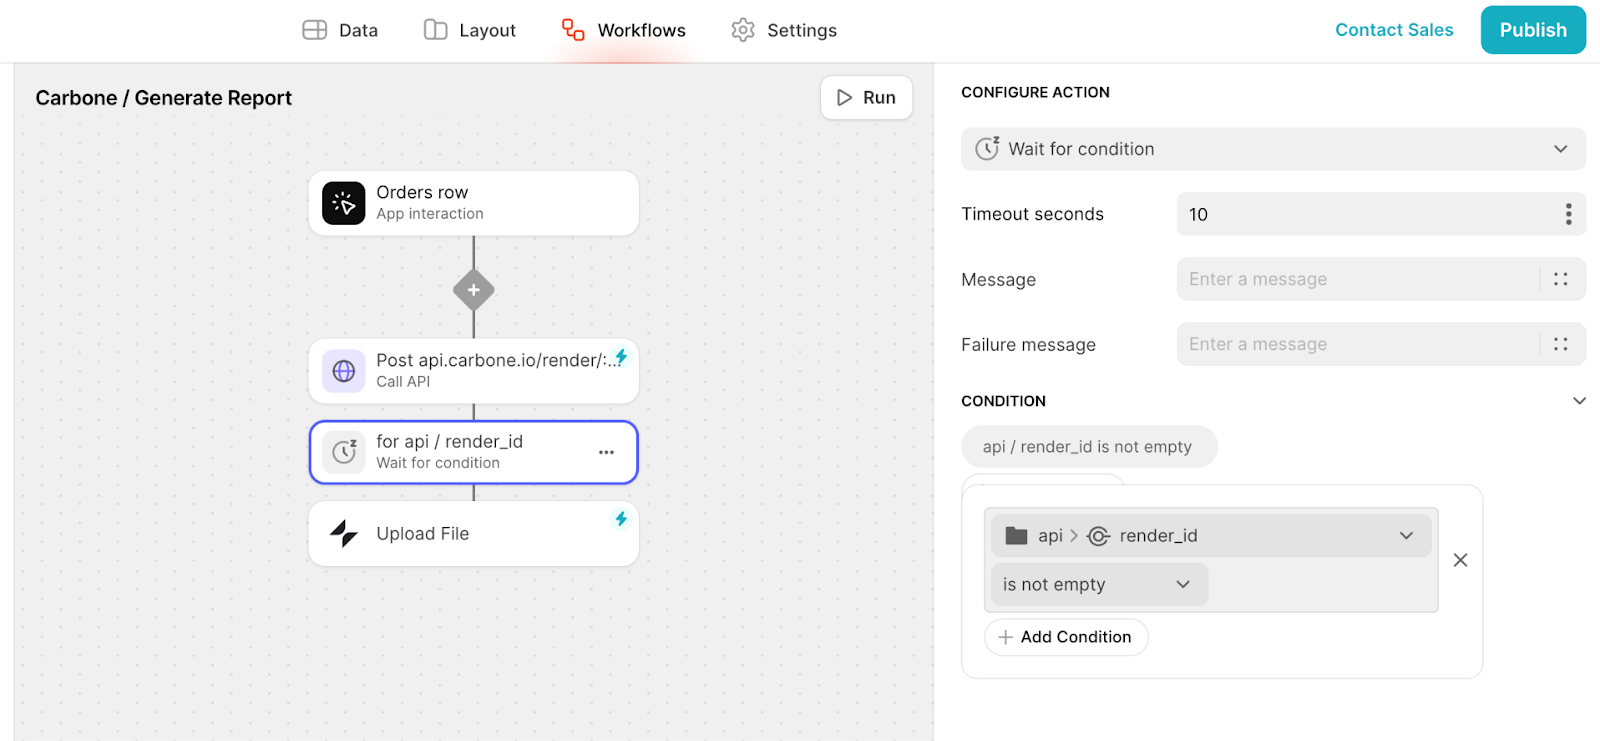Click the Carbone / Generate Report title
This screenshot has width=1600, height=741.
(x=164, y=98)
